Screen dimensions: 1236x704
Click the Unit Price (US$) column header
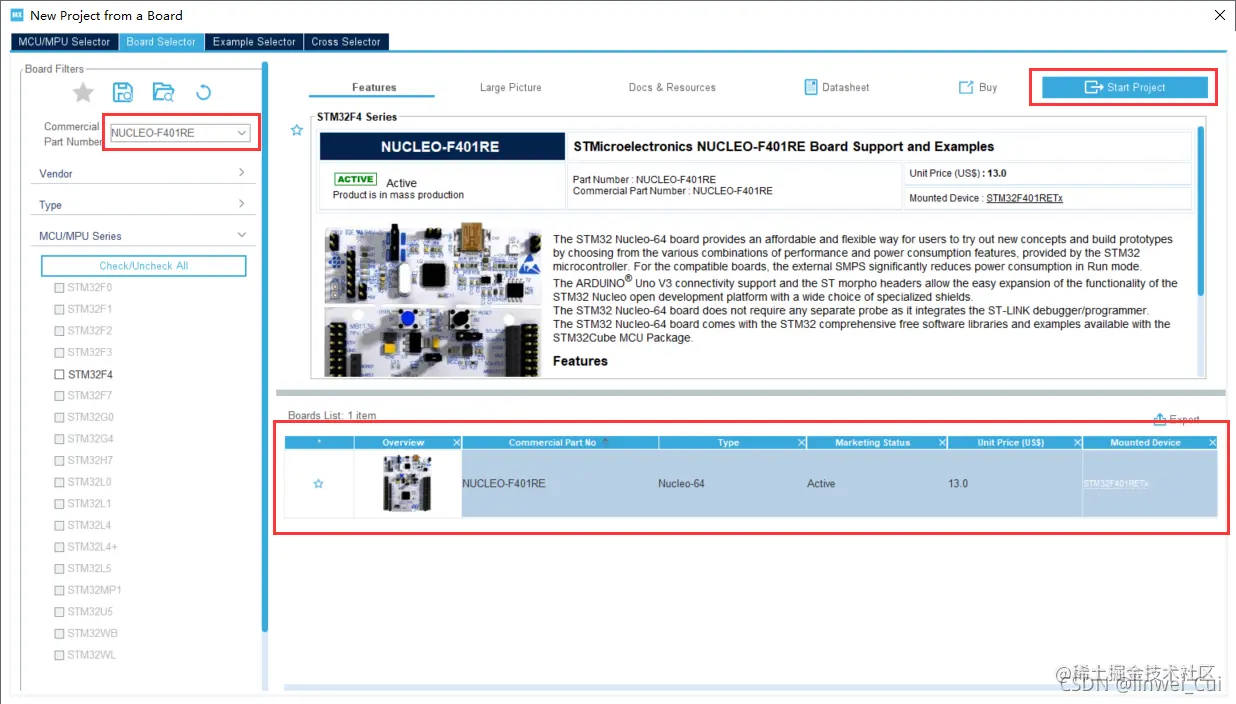point(1015,442)
